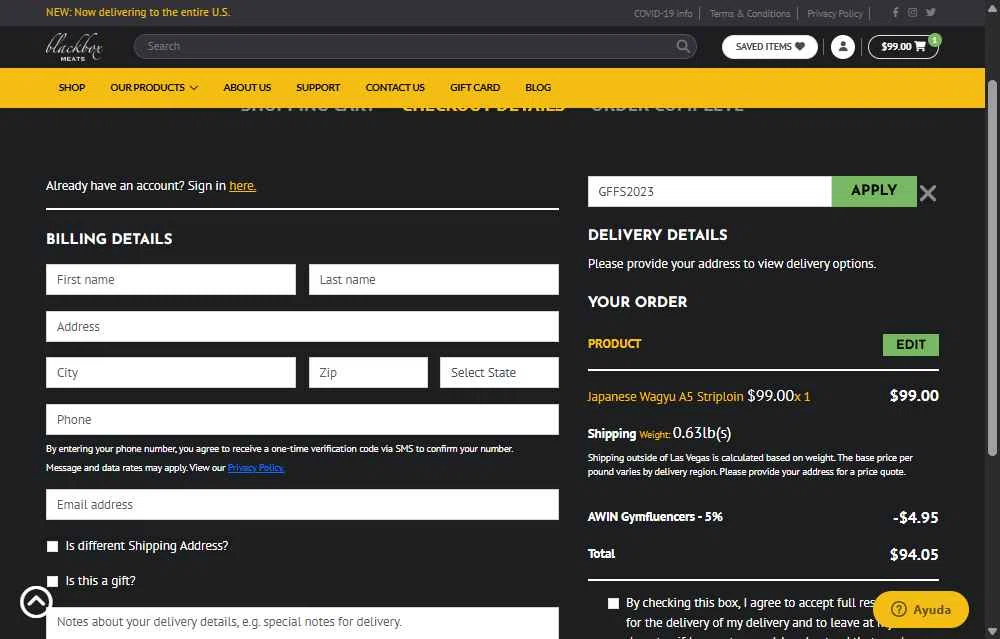Click the coupon code field GFFS2023

pos(710,191)
